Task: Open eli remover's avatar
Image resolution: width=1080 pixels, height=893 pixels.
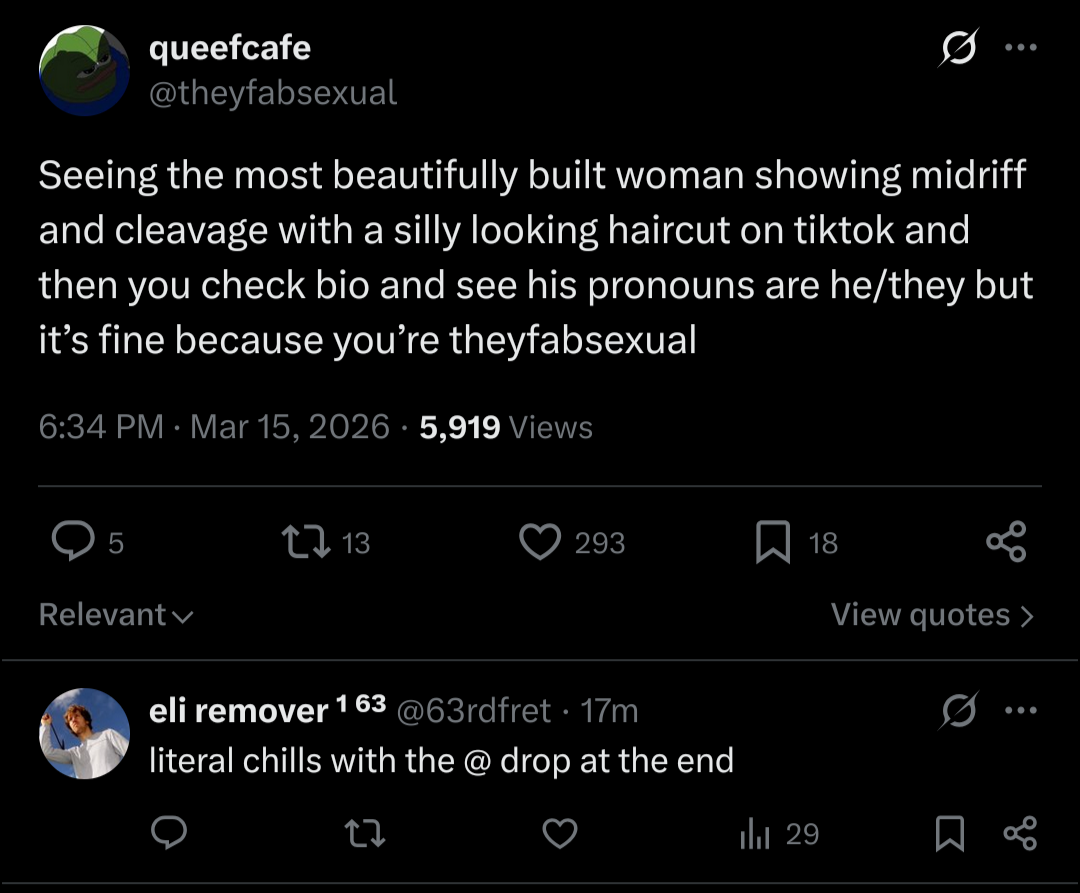Action: [x=85, y=733]
